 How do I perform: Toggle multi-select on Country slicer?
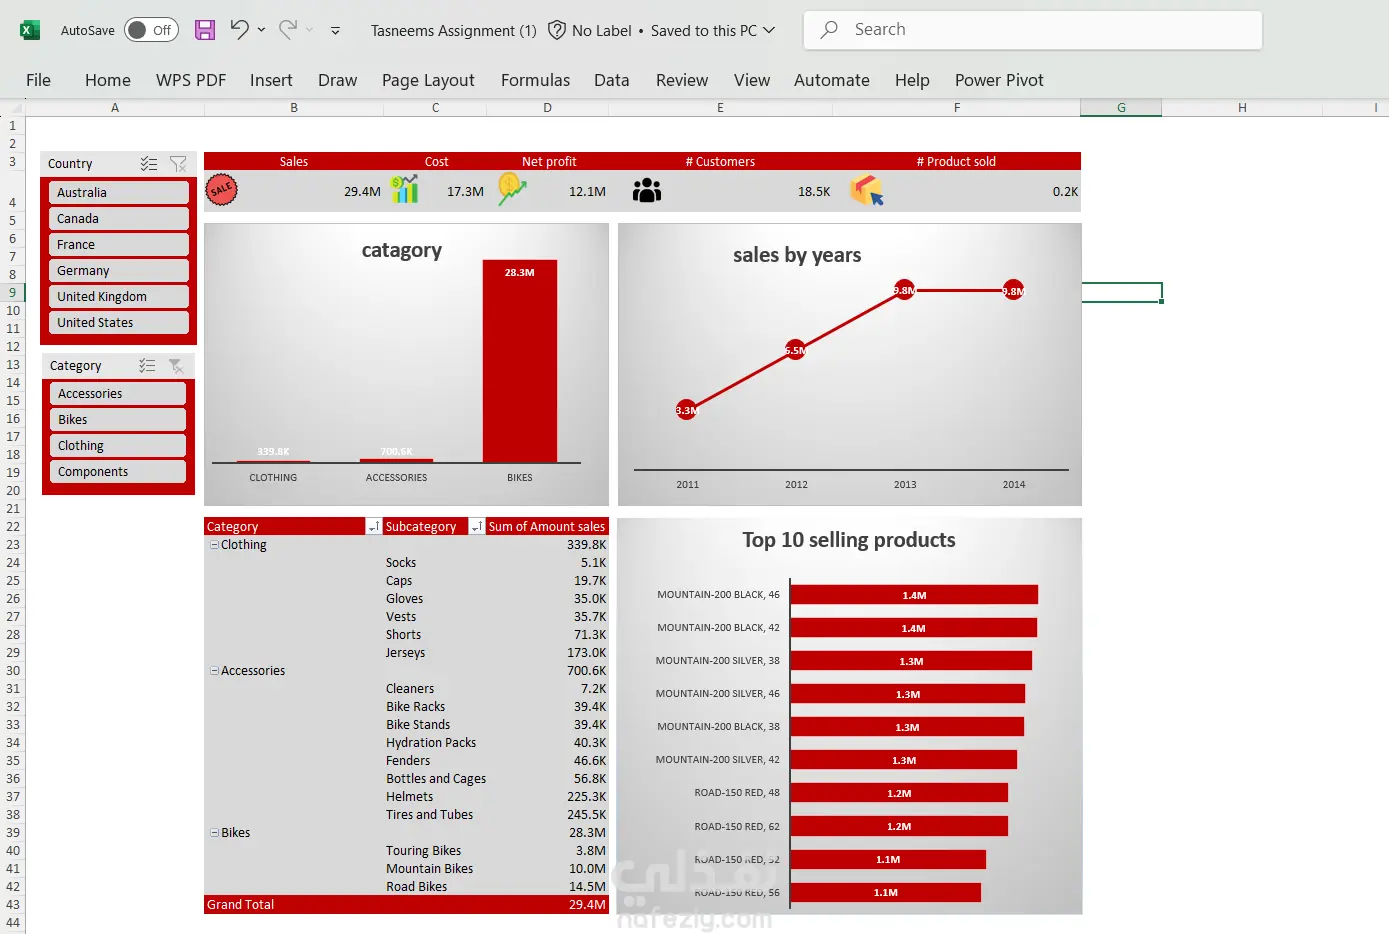[x=149, y=164]
